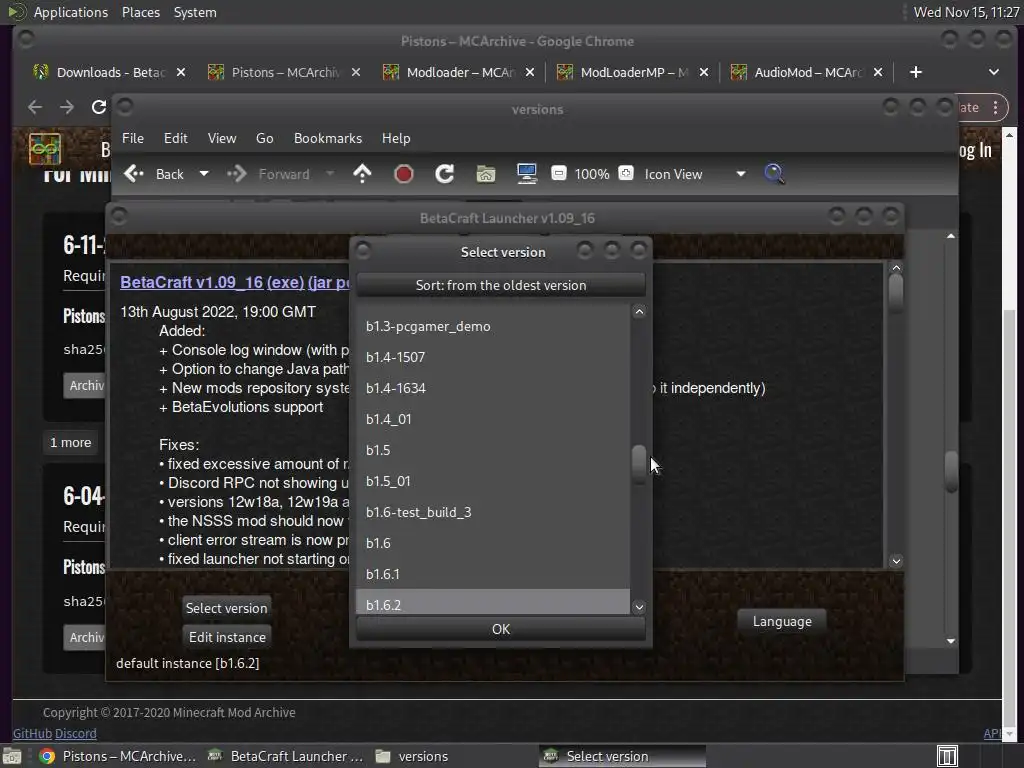Switch to BetaCraft Launcher taskbar entry
Viewport: 1024px width, 768px height.
285,756
